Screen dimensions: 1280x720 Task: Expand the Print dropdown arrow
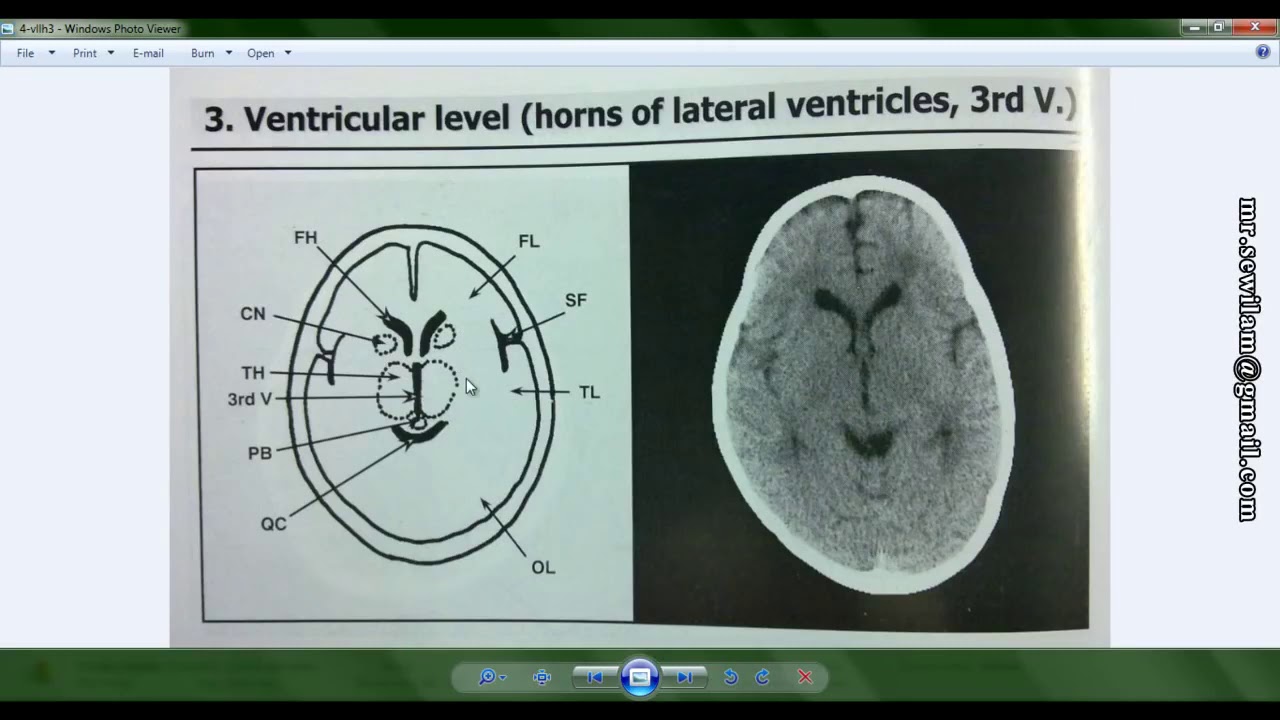pos(111,53)
